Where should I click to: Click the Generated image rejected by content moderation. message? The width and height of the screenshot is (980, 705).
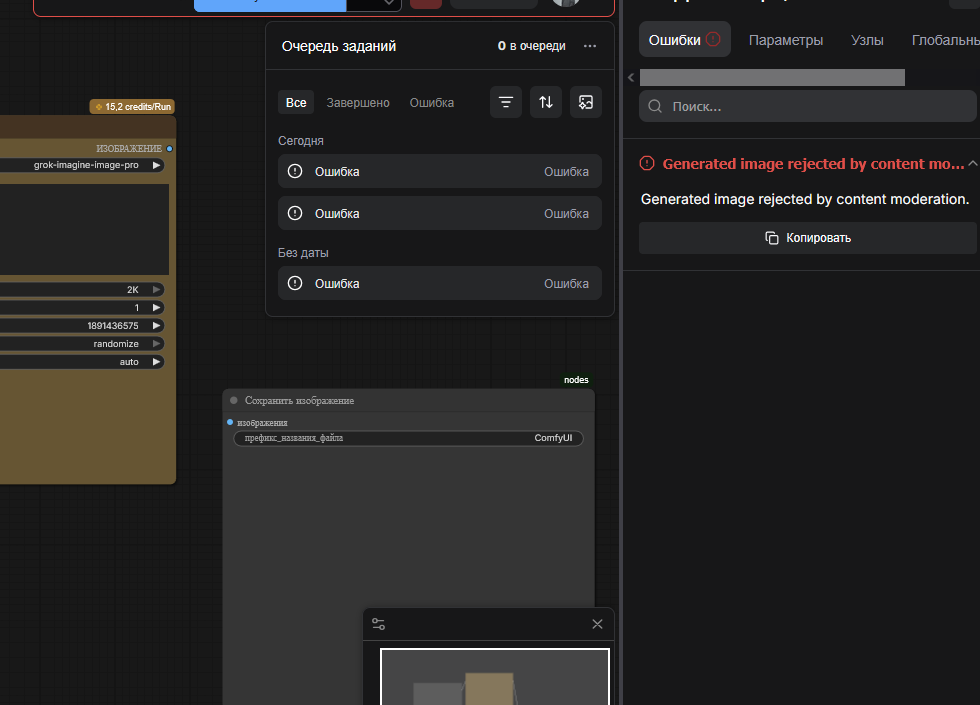[805, 199]
